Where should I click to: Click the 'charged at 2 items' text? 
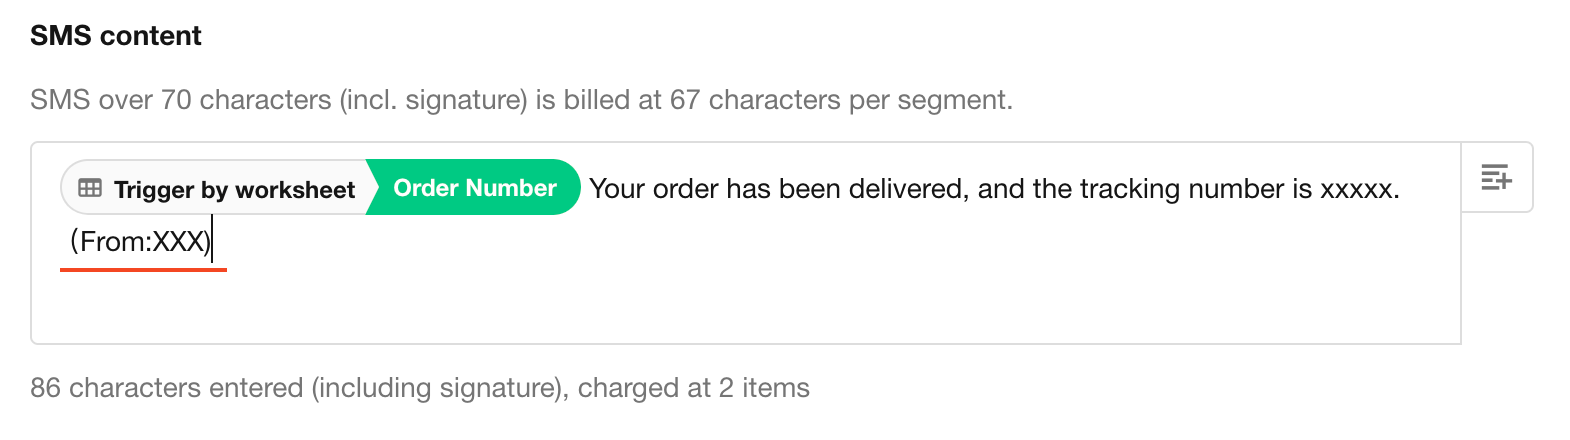[x=694, y=388]
